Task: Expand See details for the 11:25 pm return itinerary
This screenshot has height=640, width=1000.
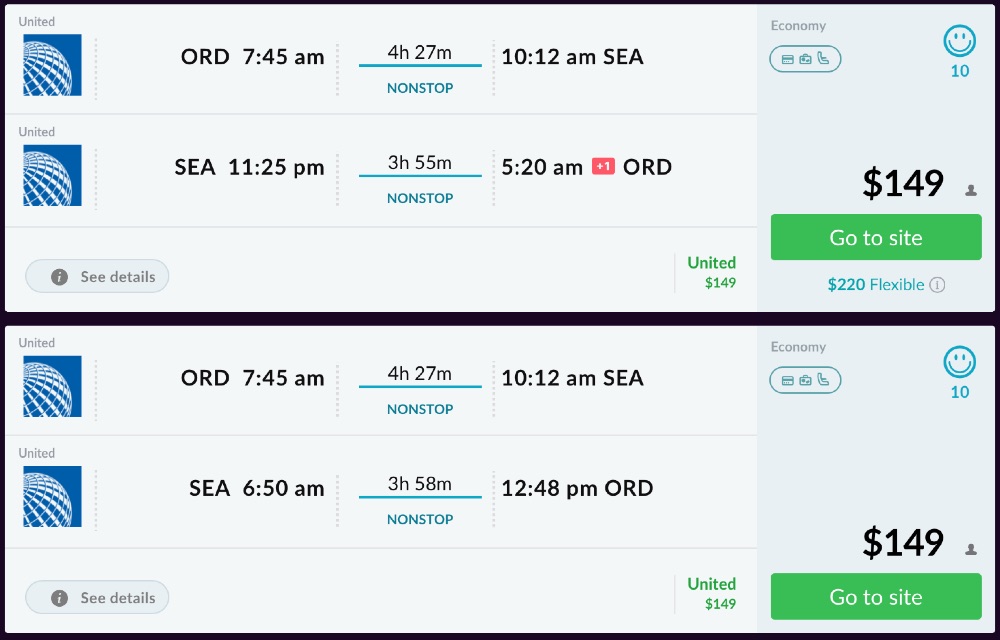Action: (97, 277)
